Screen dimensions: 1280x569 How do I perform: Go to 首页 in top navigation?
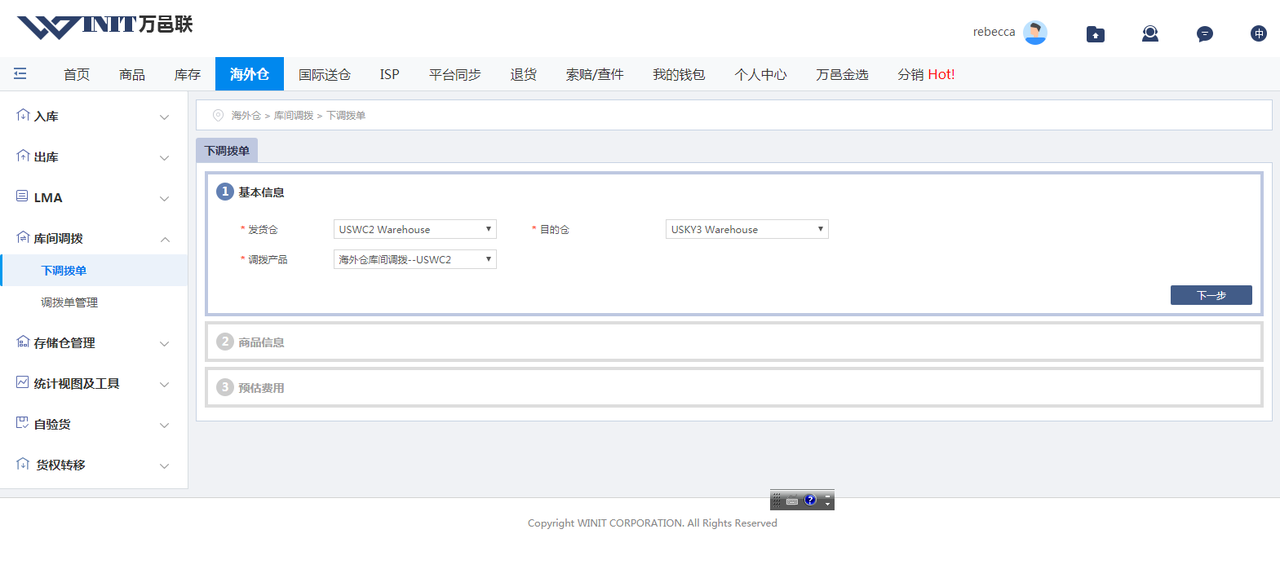(77, 74)
